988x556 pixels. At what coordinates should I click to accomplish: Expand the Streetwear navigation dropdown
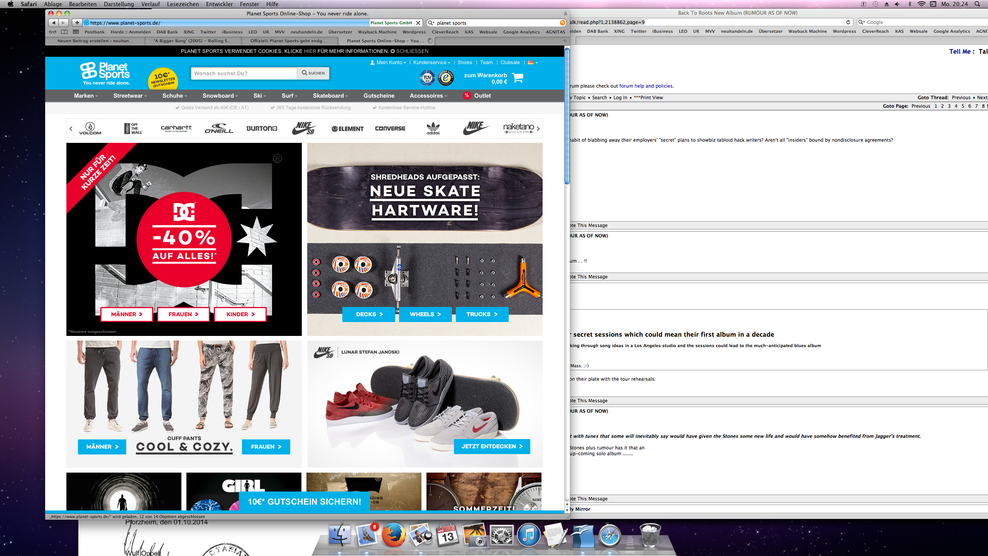coord(130,96)
